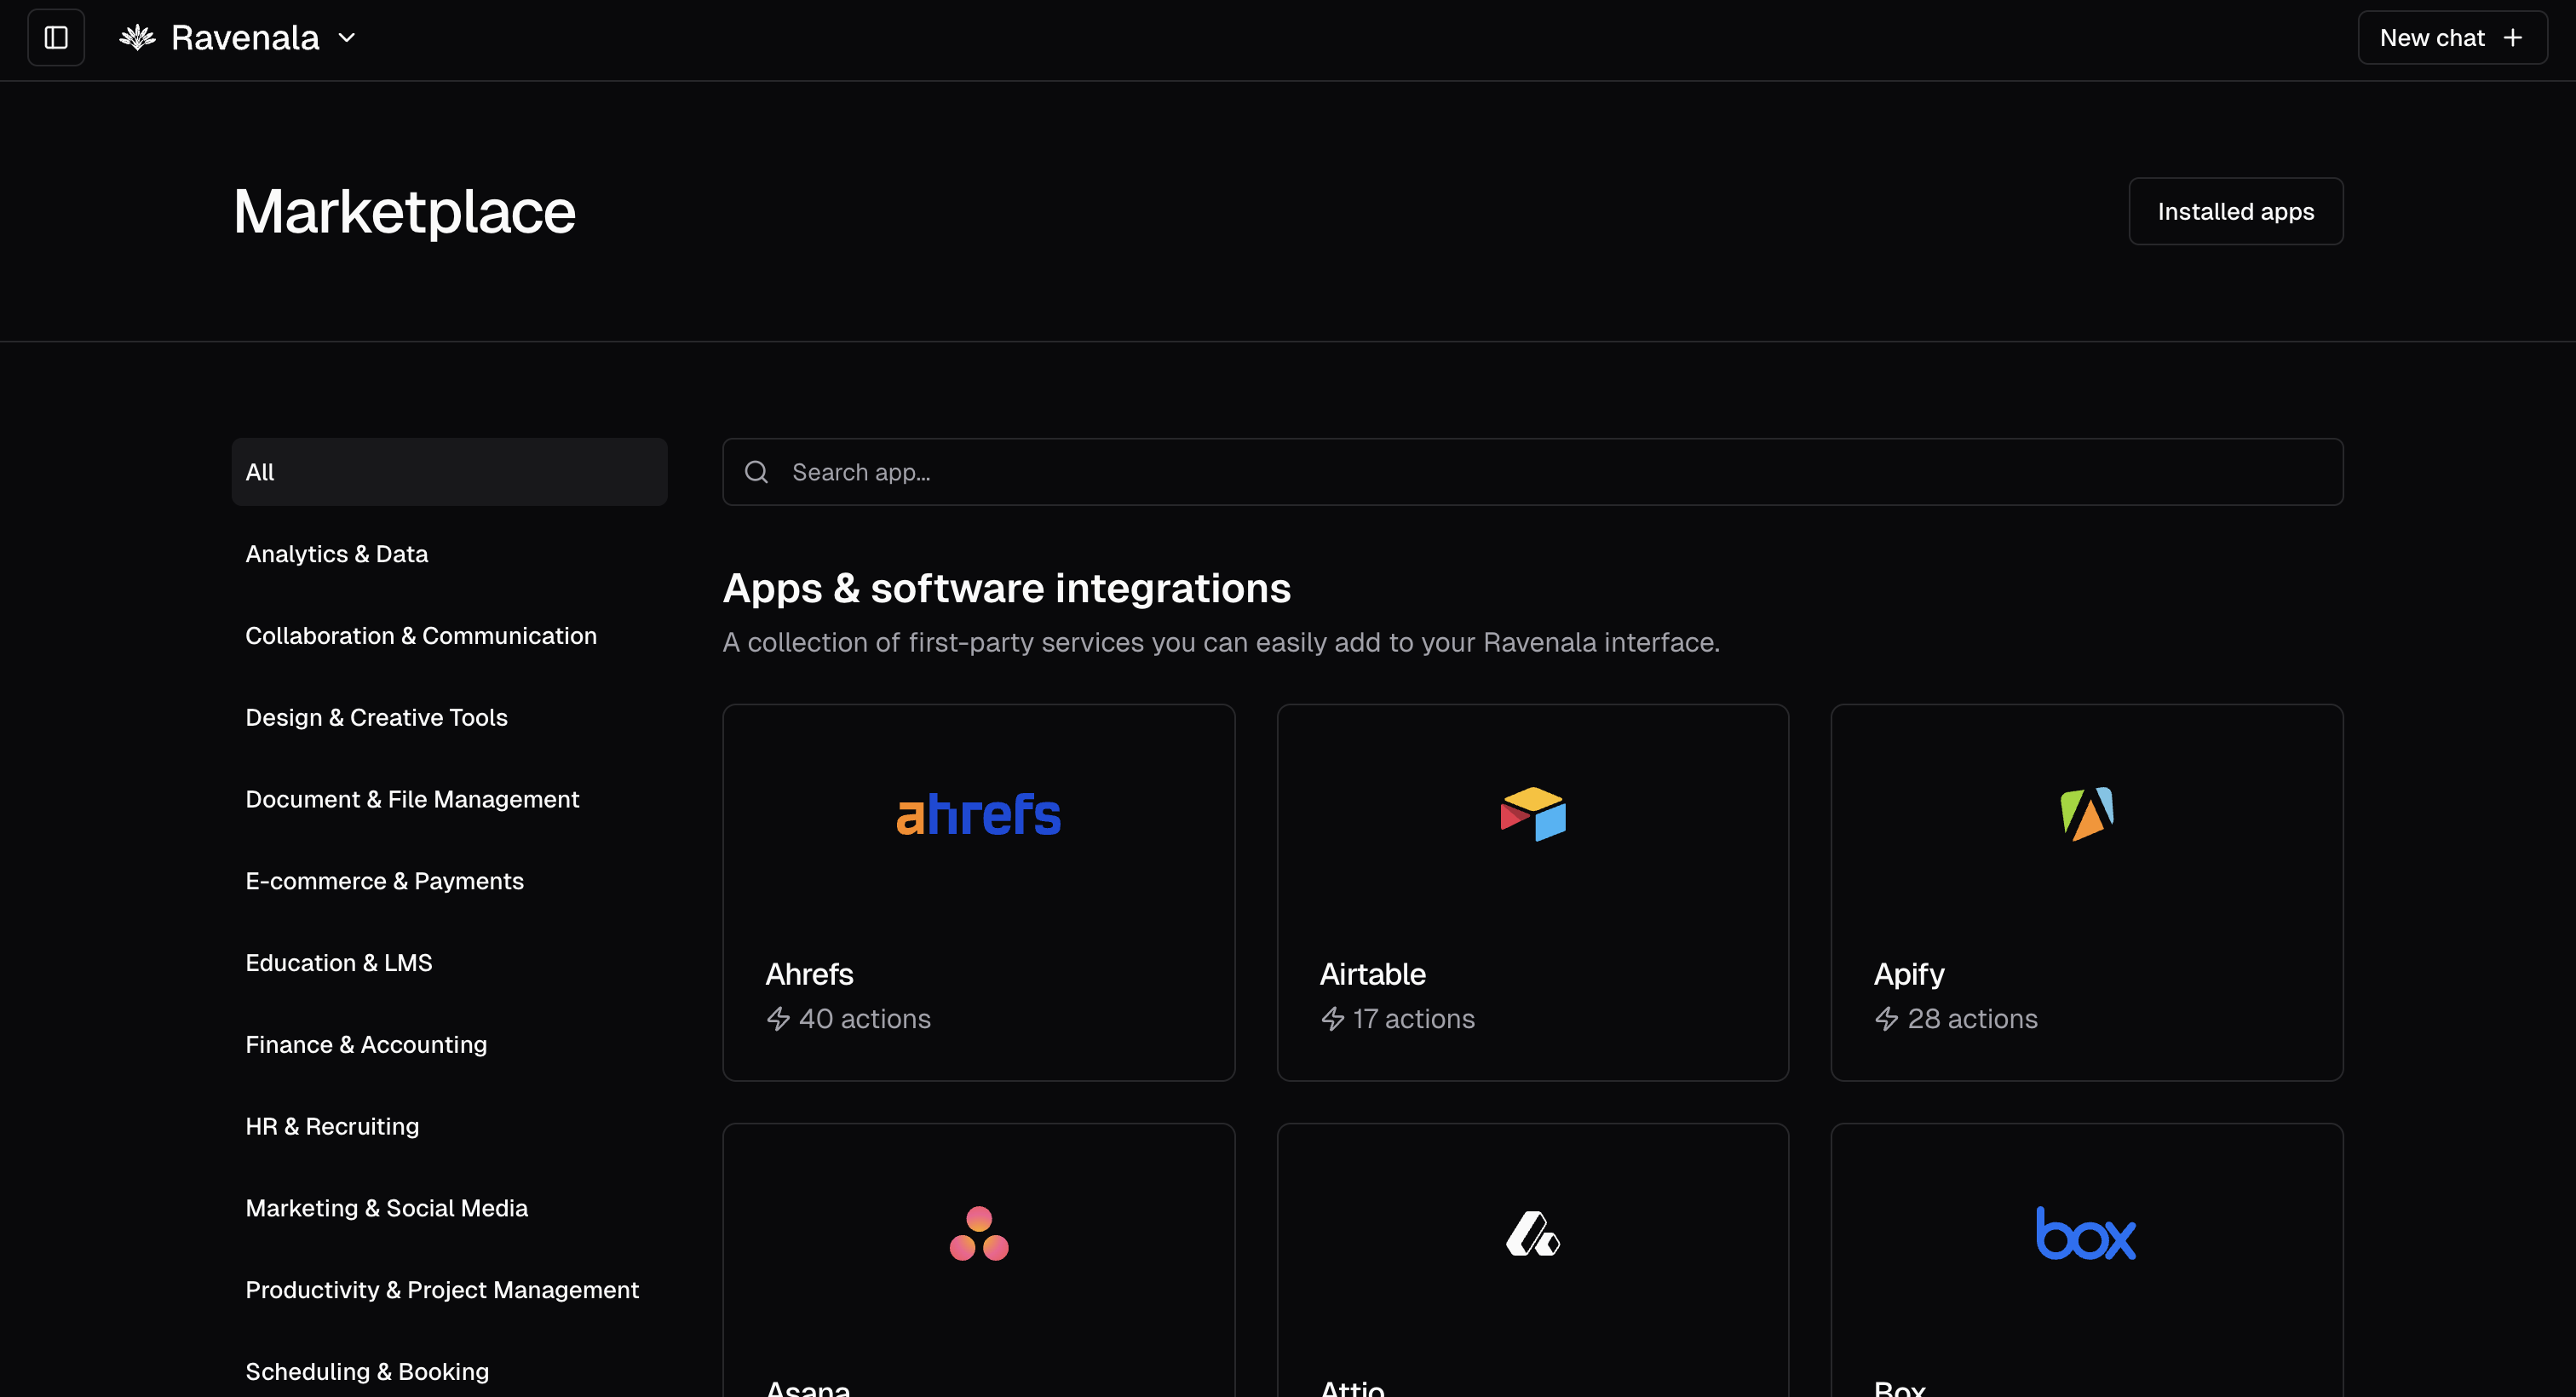Click the Airtable logo icon
Viewport: 2576px width, 1397px height.
1533,814
